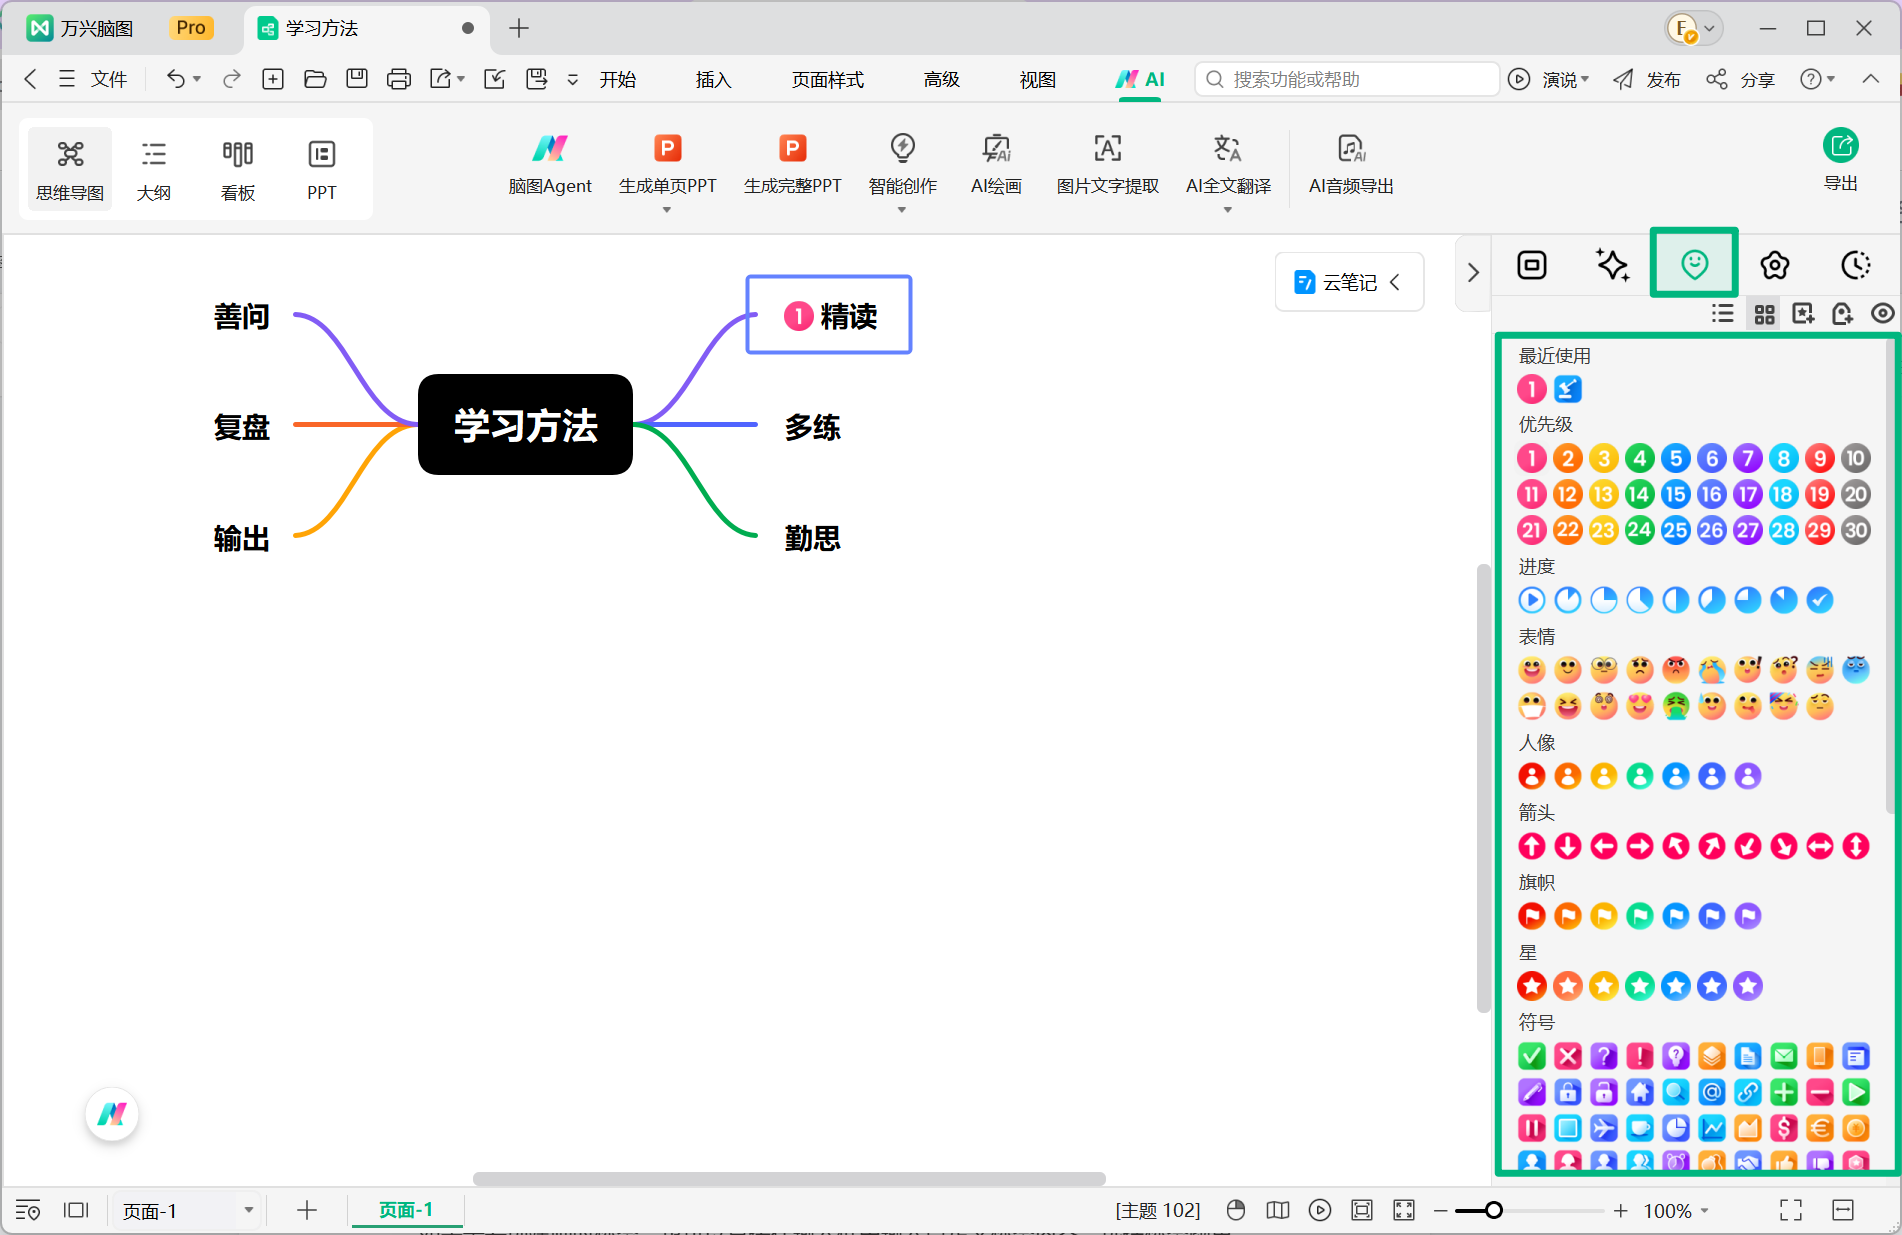Toggle marker visibility eye icon
The height and width of the screenshot is (1235, 1902).
[x=1882, y=314]
